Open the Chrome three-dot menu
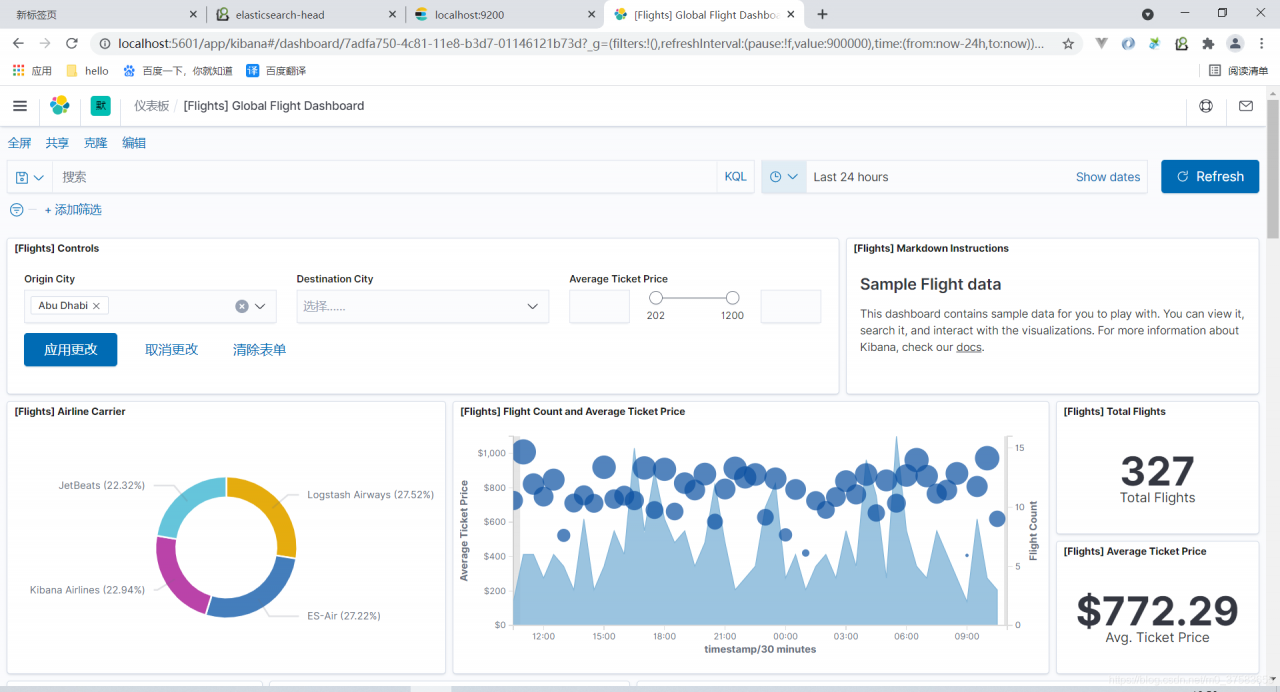The width and height of the screenshot is (1280, 692). pos(1262,44)
